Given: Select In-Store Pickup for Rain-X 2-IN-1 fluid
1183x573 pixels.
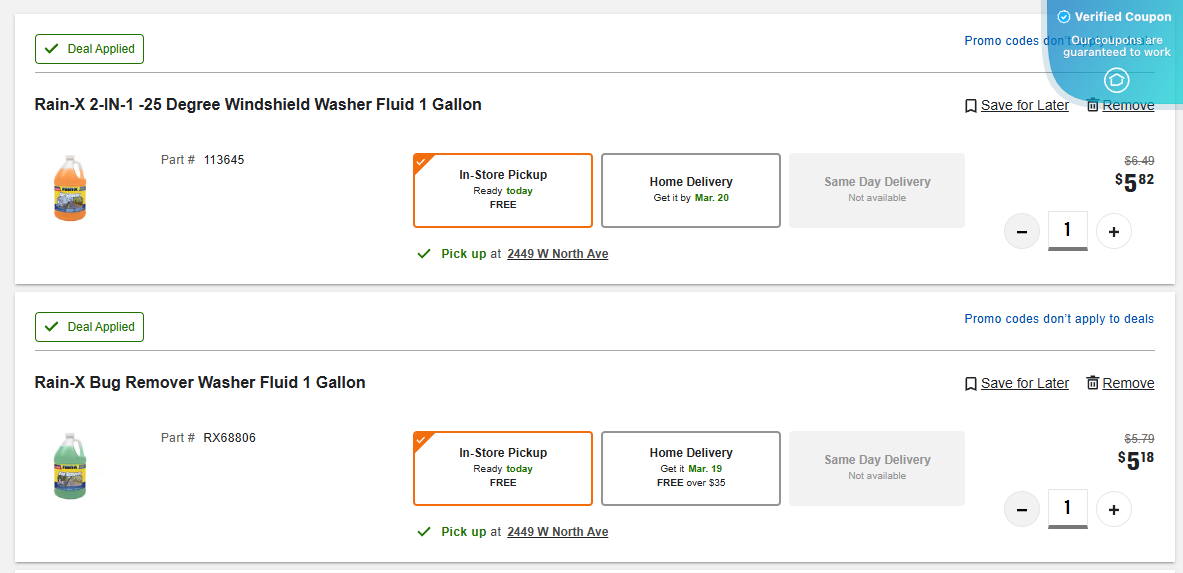Looking at the screenshot, I should [x=502, y=190].
